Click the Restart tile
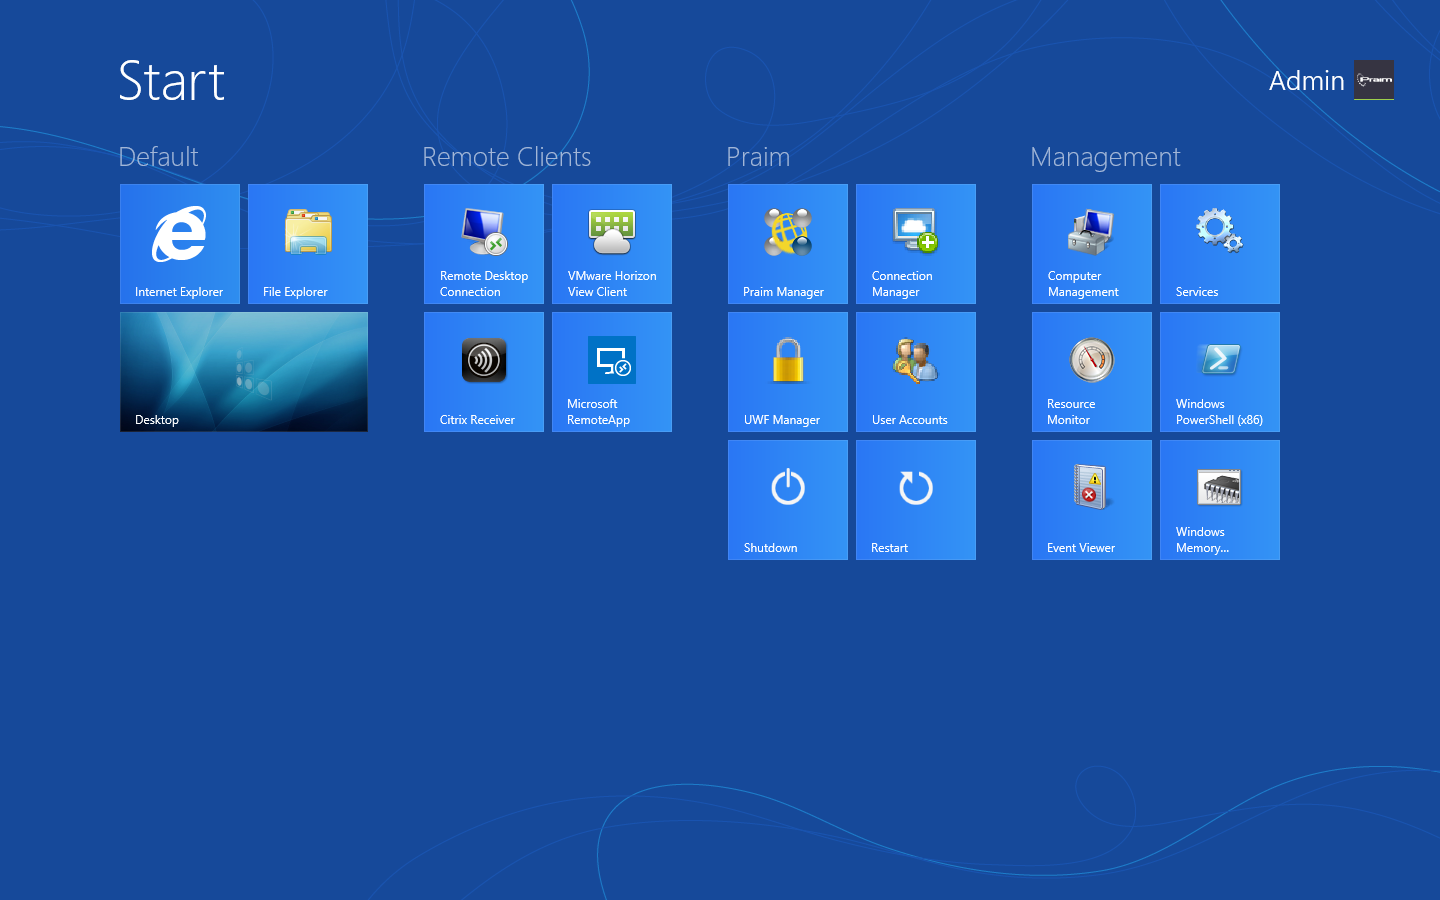 [916, 500]
